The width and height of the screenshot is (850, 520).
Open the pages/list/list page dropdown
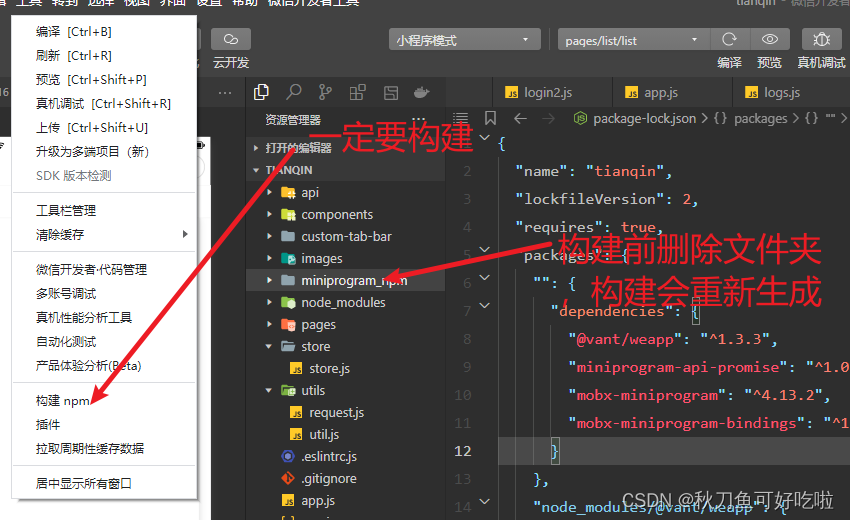tap(634, 40)
